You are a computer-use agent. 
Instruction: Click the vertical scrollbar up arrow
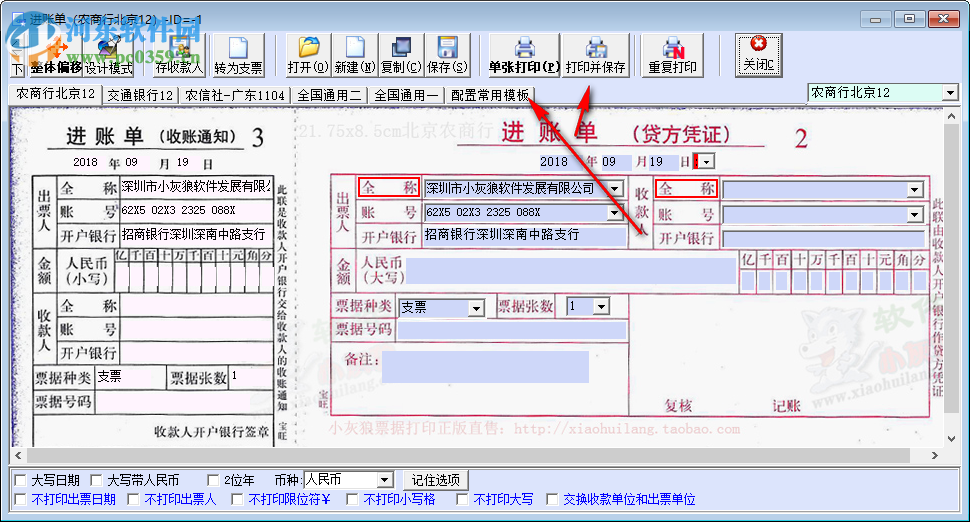[x=951, y=116]
